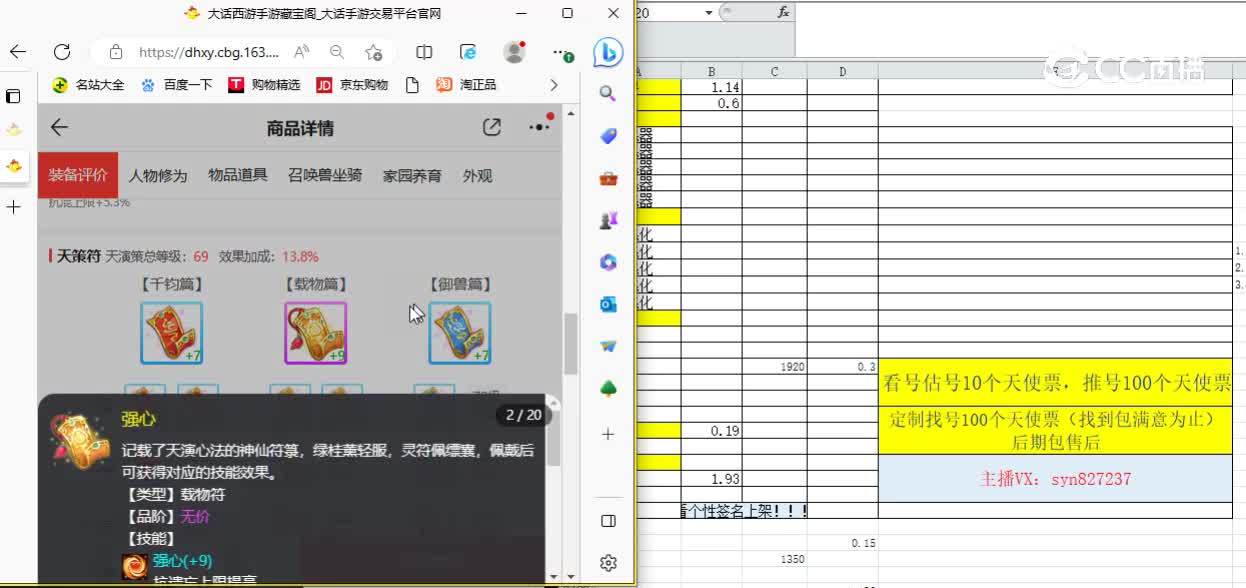The width and height of the screenshot is (1246, 588).
Task: Select the 御兽篇 blue talisman +7
Action: pos(459,333)
